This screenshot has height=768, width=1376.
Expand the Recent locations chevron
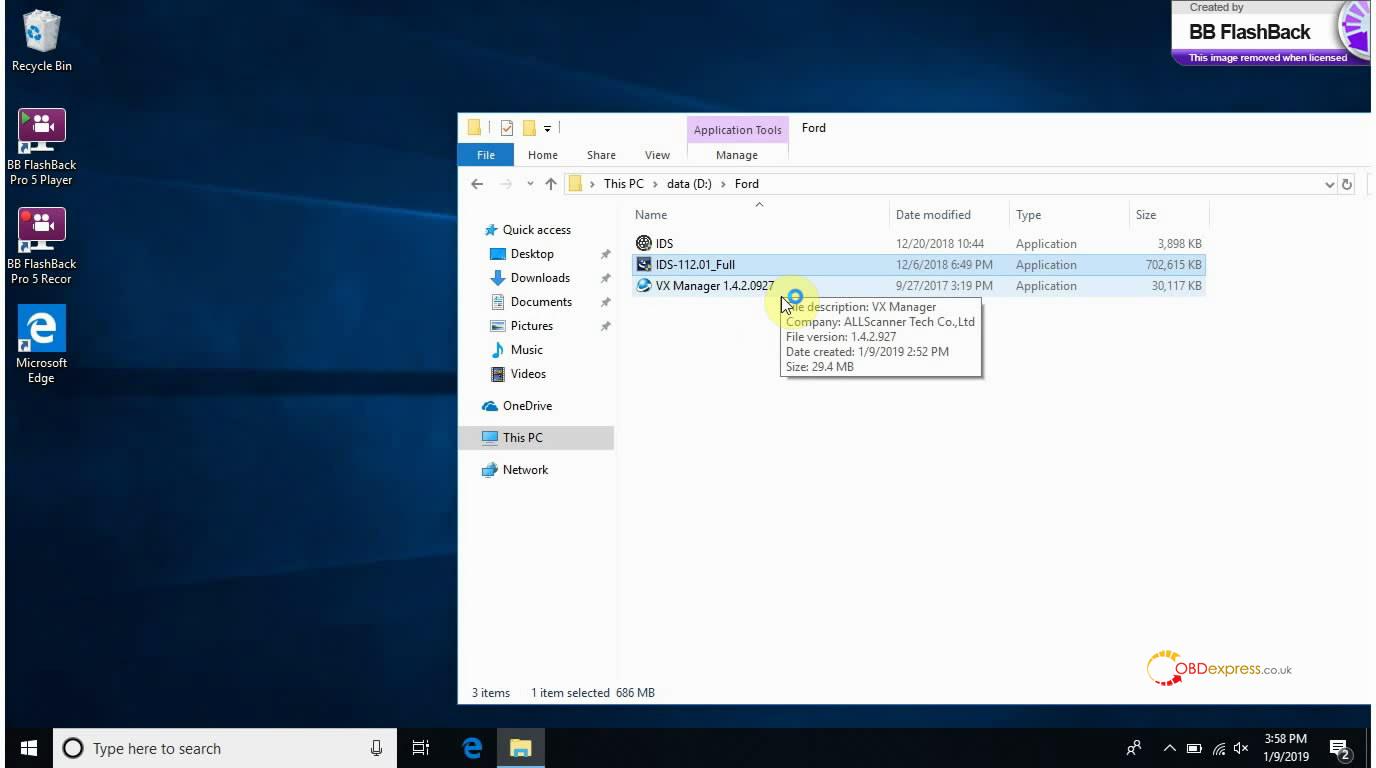[529, 184]
